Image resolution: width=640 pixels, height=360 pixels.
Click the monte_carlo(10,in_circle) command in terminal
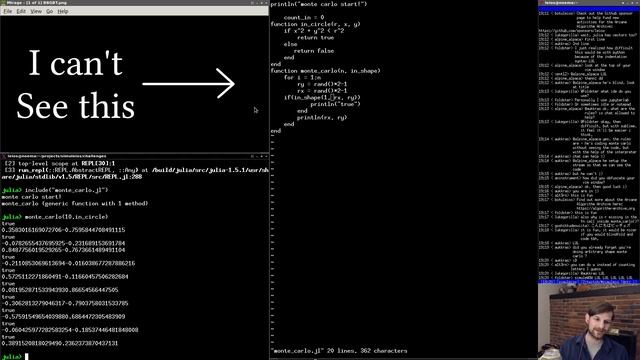(67, 217)
